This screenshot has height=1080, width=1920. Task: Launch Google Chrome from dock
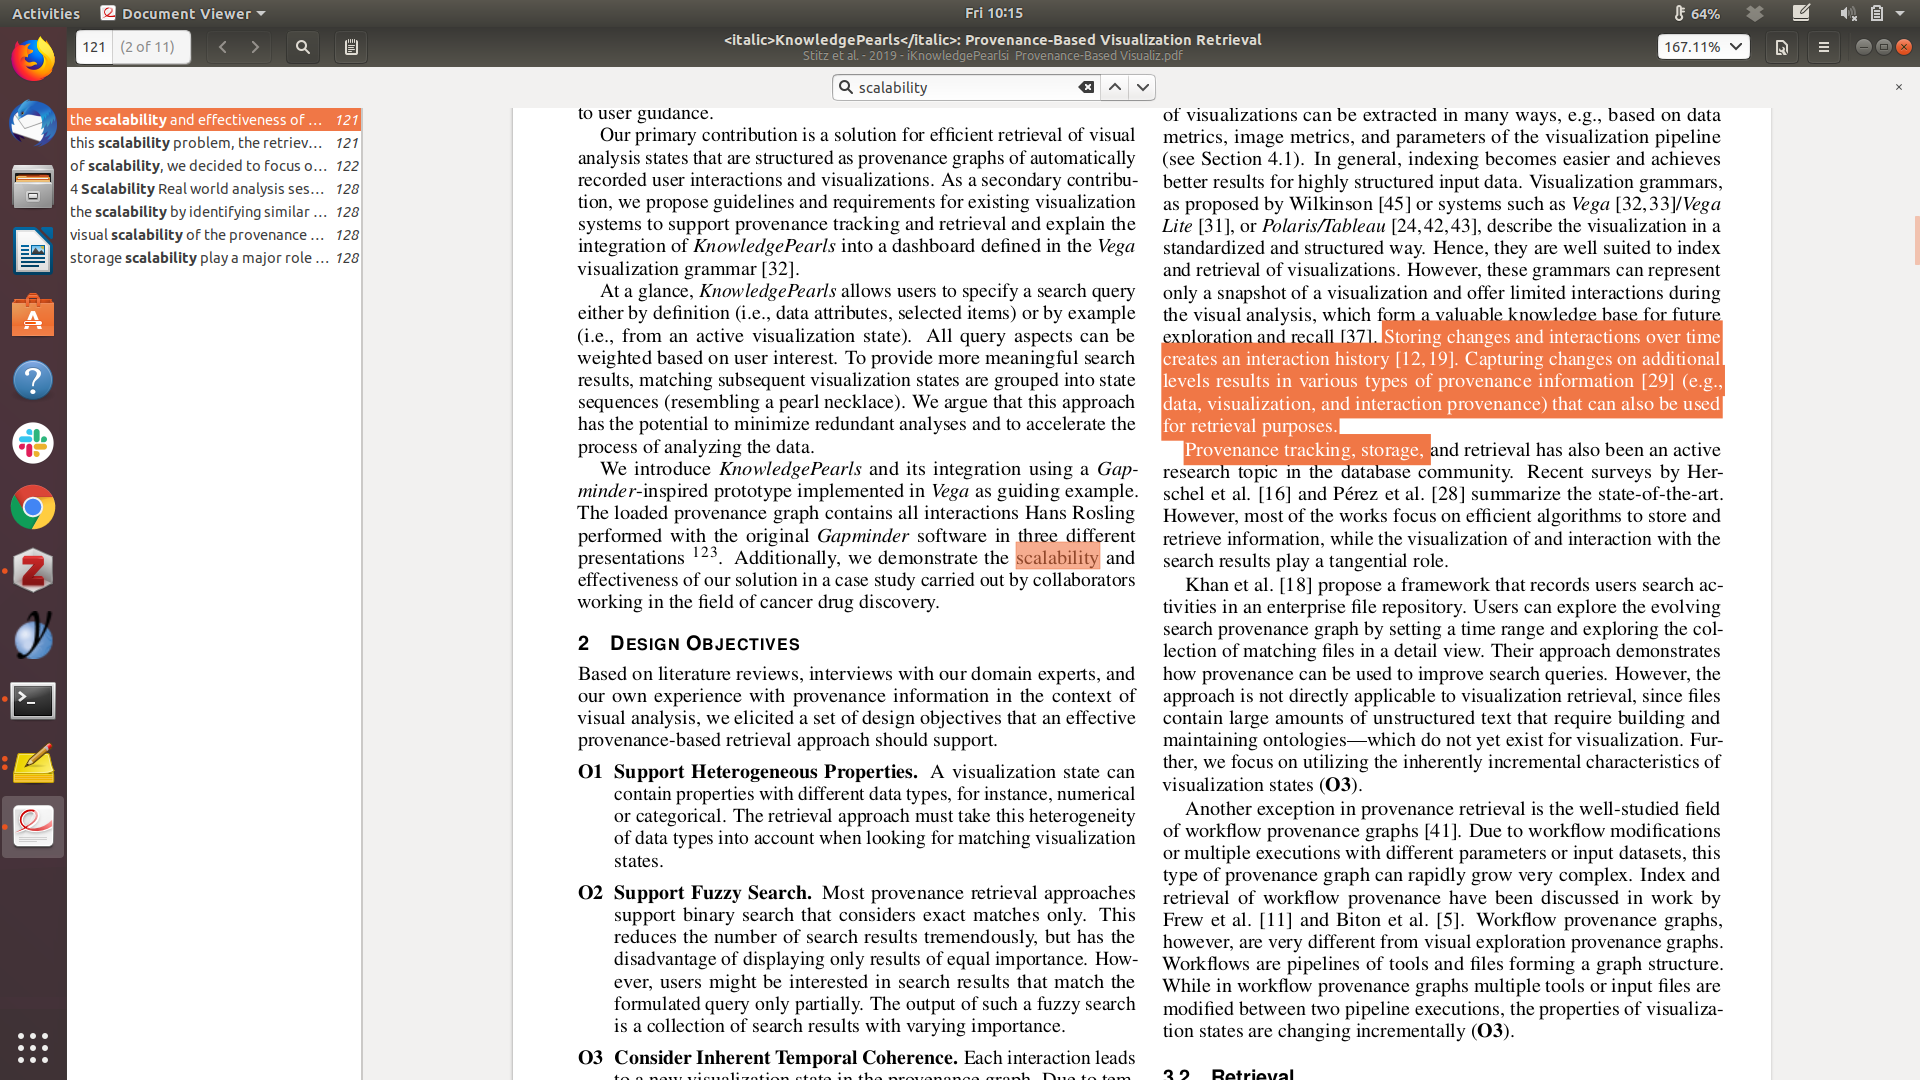pos(33,508)
